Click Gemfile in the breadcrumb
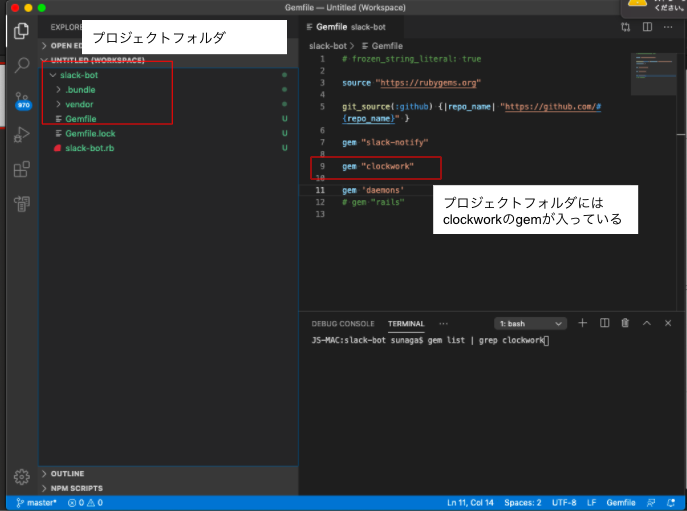 387,46
